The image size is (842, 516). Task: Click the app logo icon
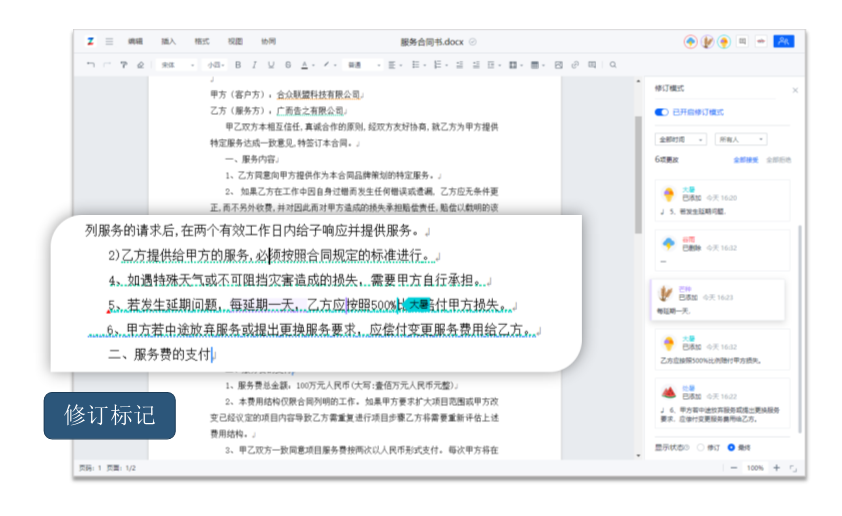click(90, 41)
